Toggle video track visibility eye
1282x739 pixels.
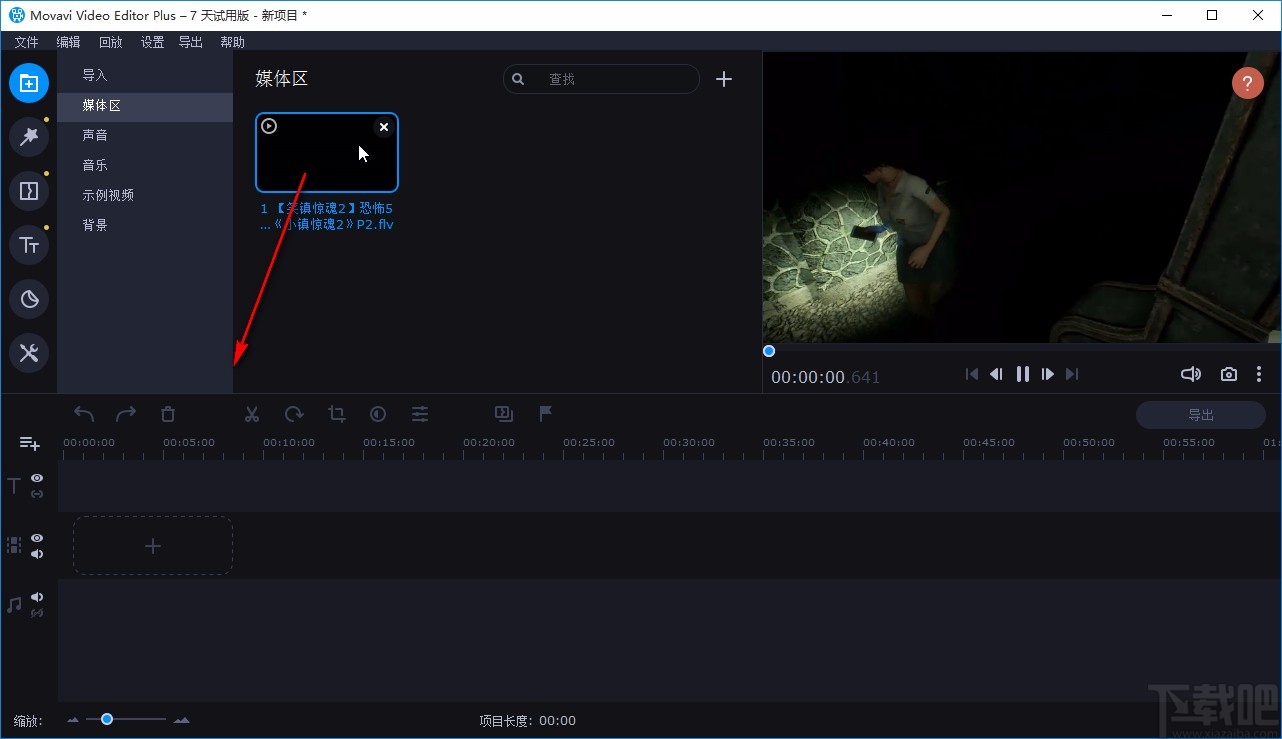click(37, 538)
